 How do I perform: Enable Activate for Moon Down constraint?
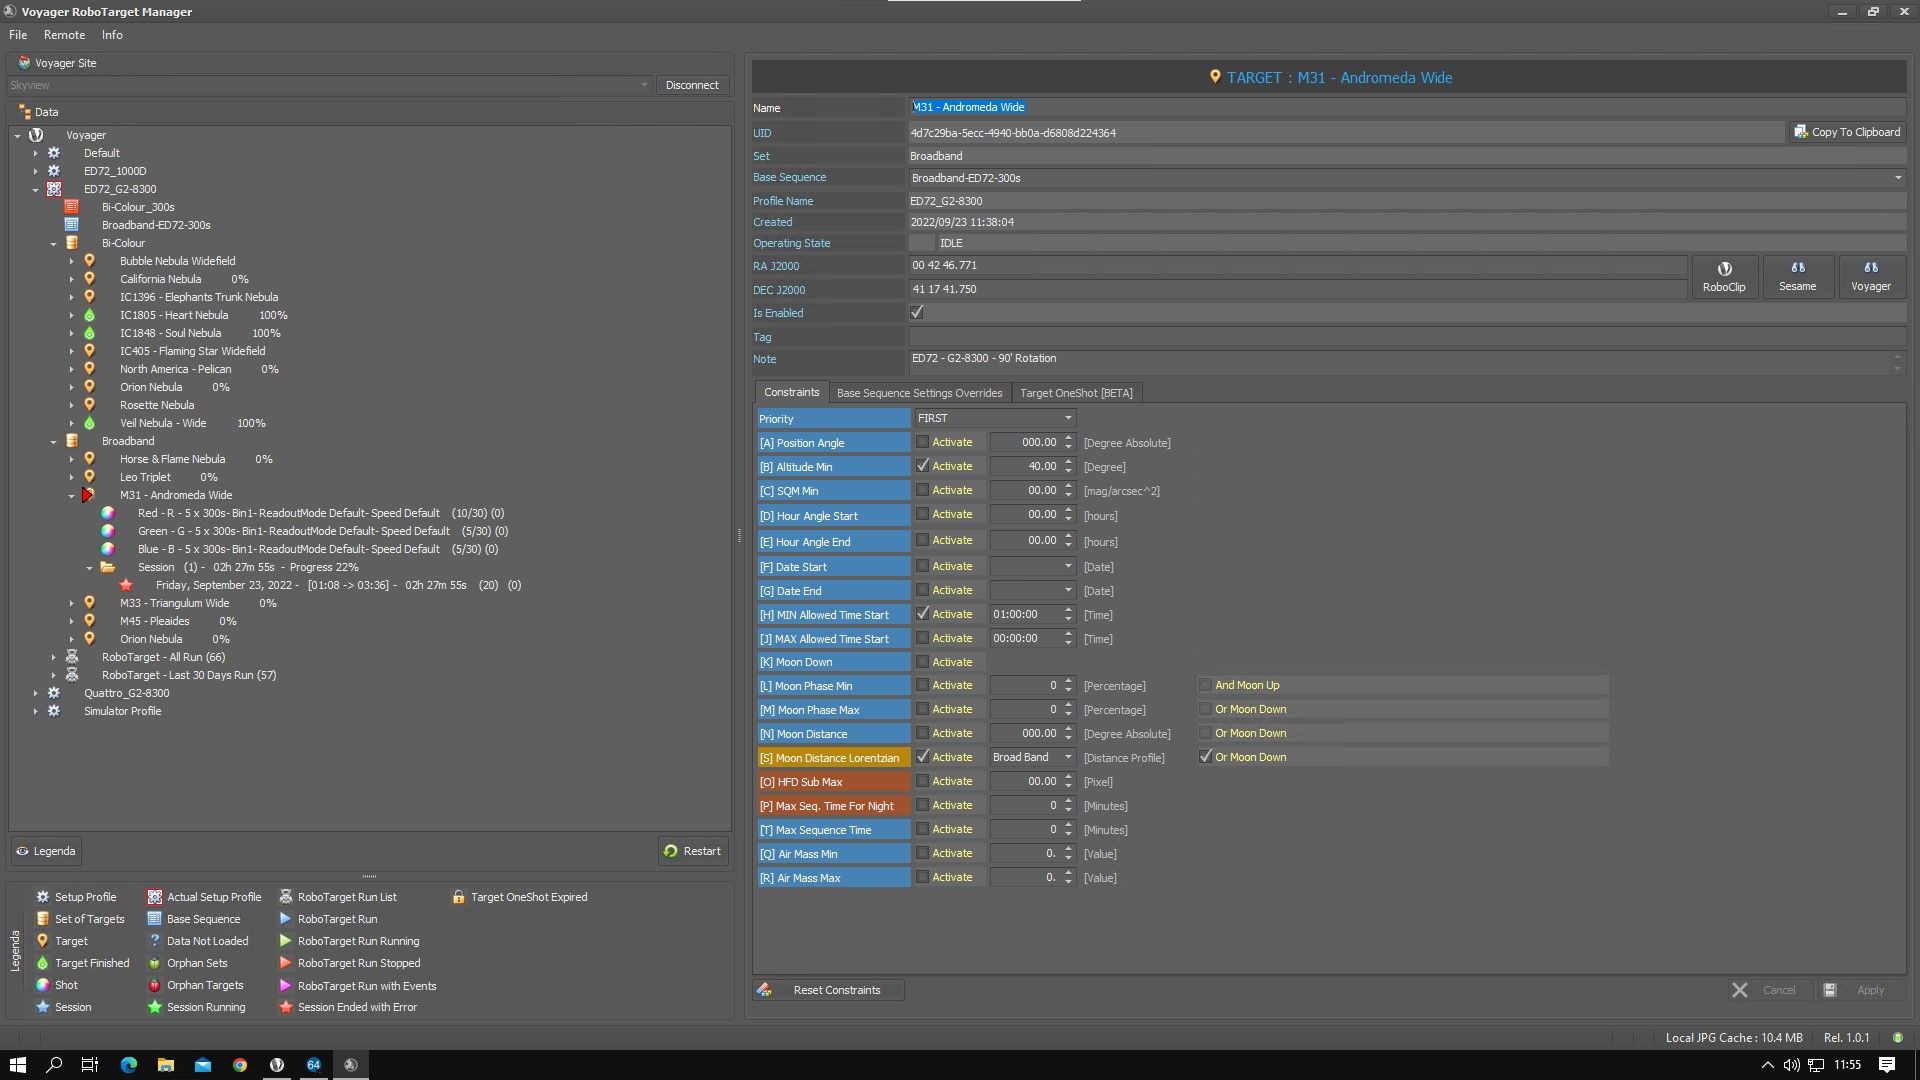tap(922, 662)
